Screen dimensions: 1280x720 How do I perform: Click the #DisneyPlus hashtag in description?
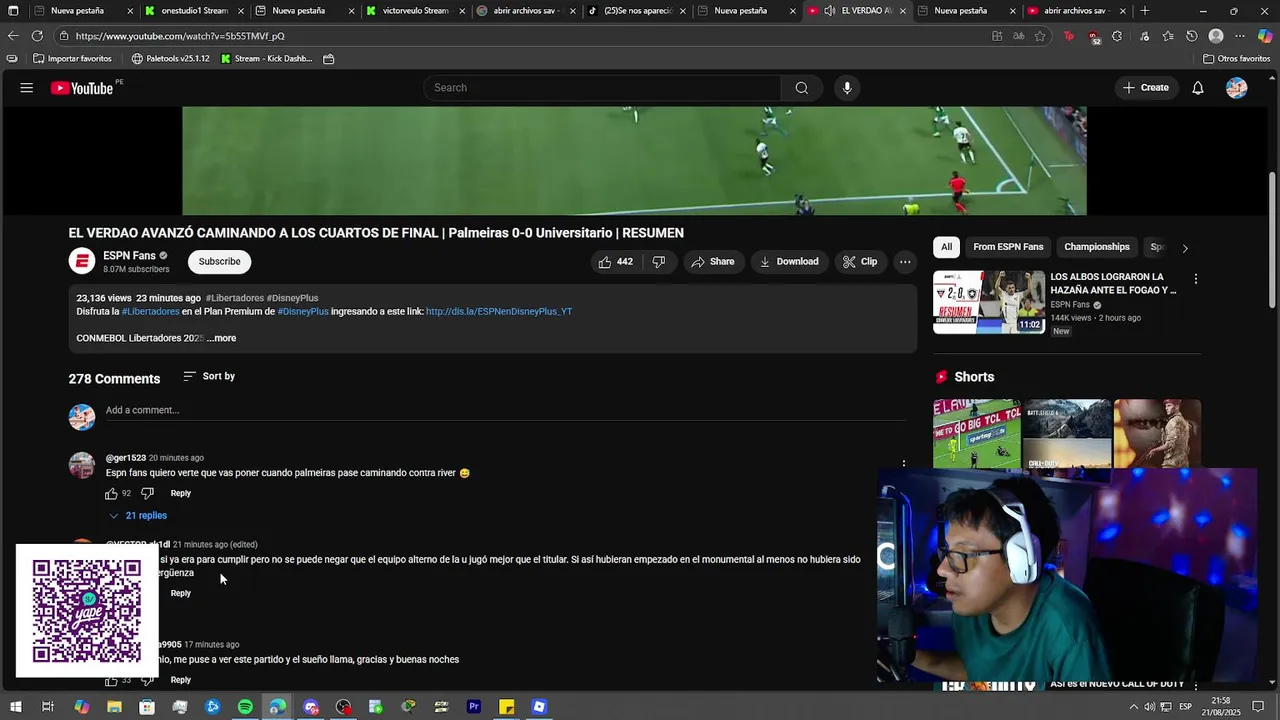(x=303, y=311)
